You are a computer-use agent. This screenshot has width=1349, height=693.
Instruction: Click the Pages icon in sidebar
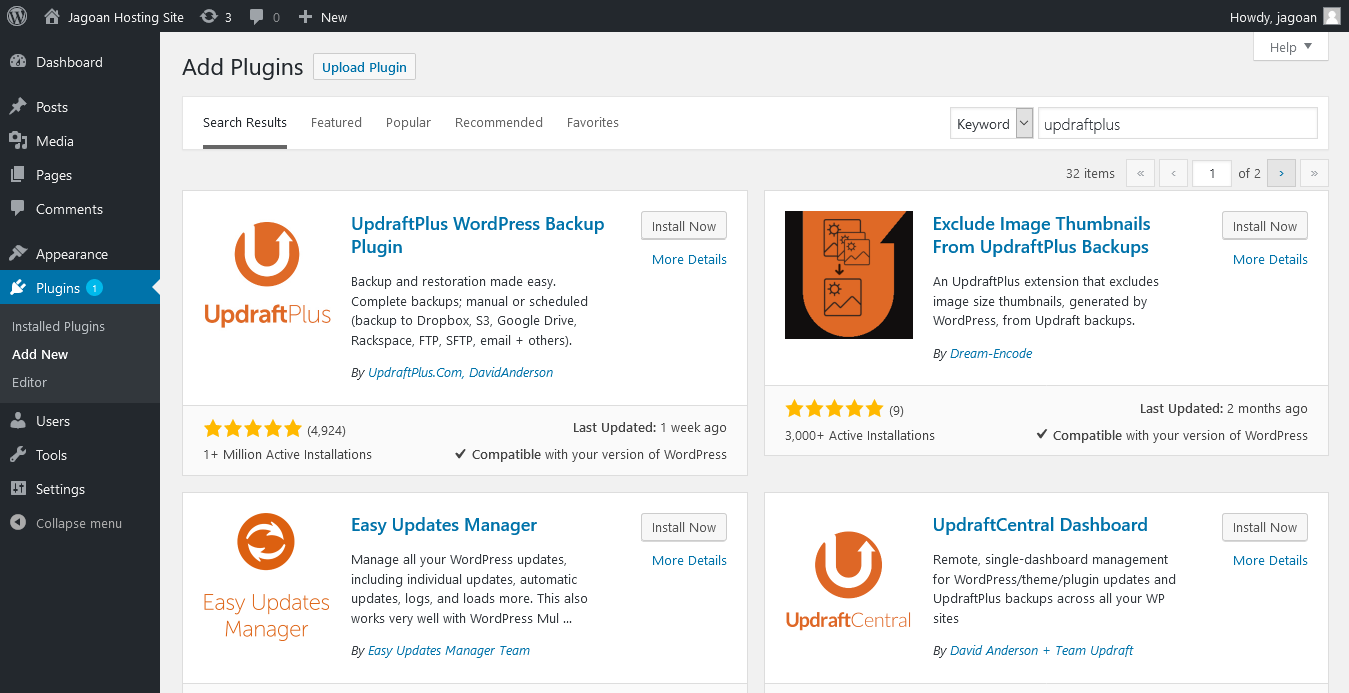pyautogui.click(x=18, y=175)
